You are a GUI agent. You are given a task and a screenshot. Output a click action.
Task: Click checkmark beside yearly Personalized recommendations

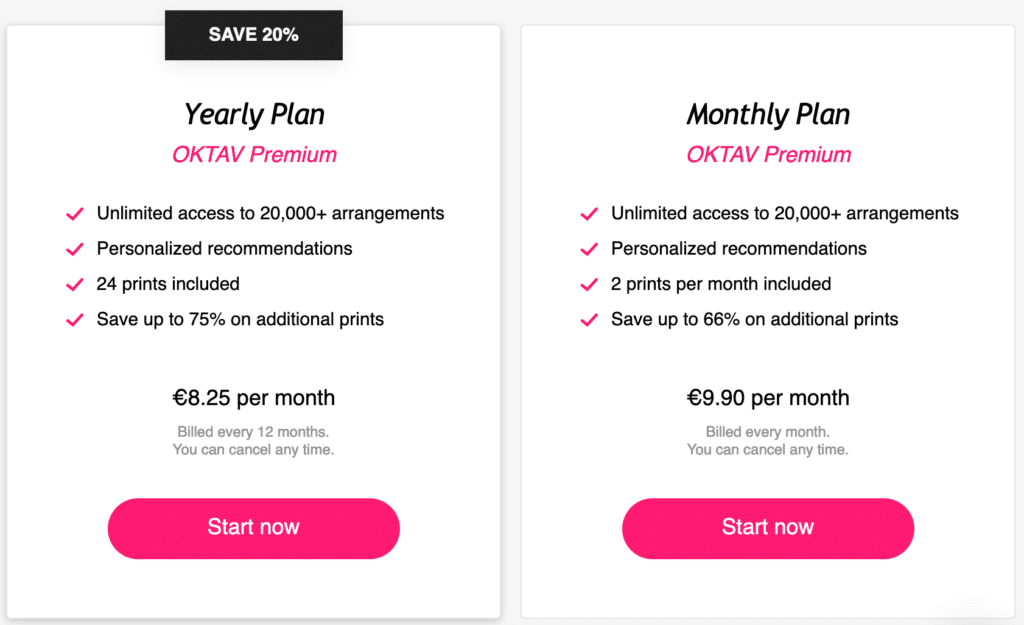coord(74,249)
